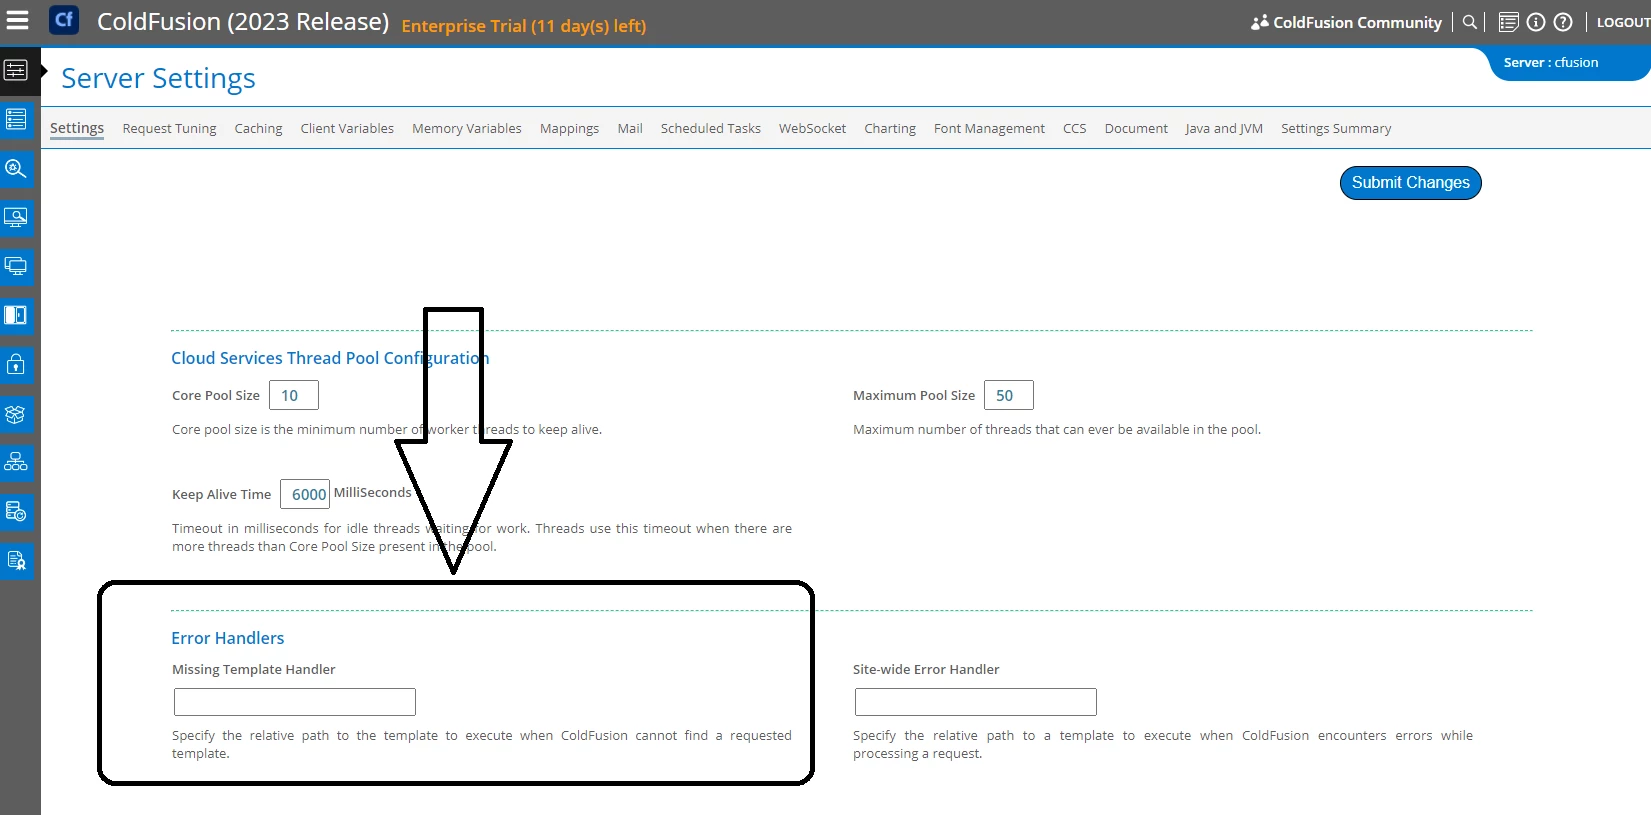Open the ColdFusion Community link
Image resolution: width=1651 pixels, height=815 pixels.
pos(1347,22)
